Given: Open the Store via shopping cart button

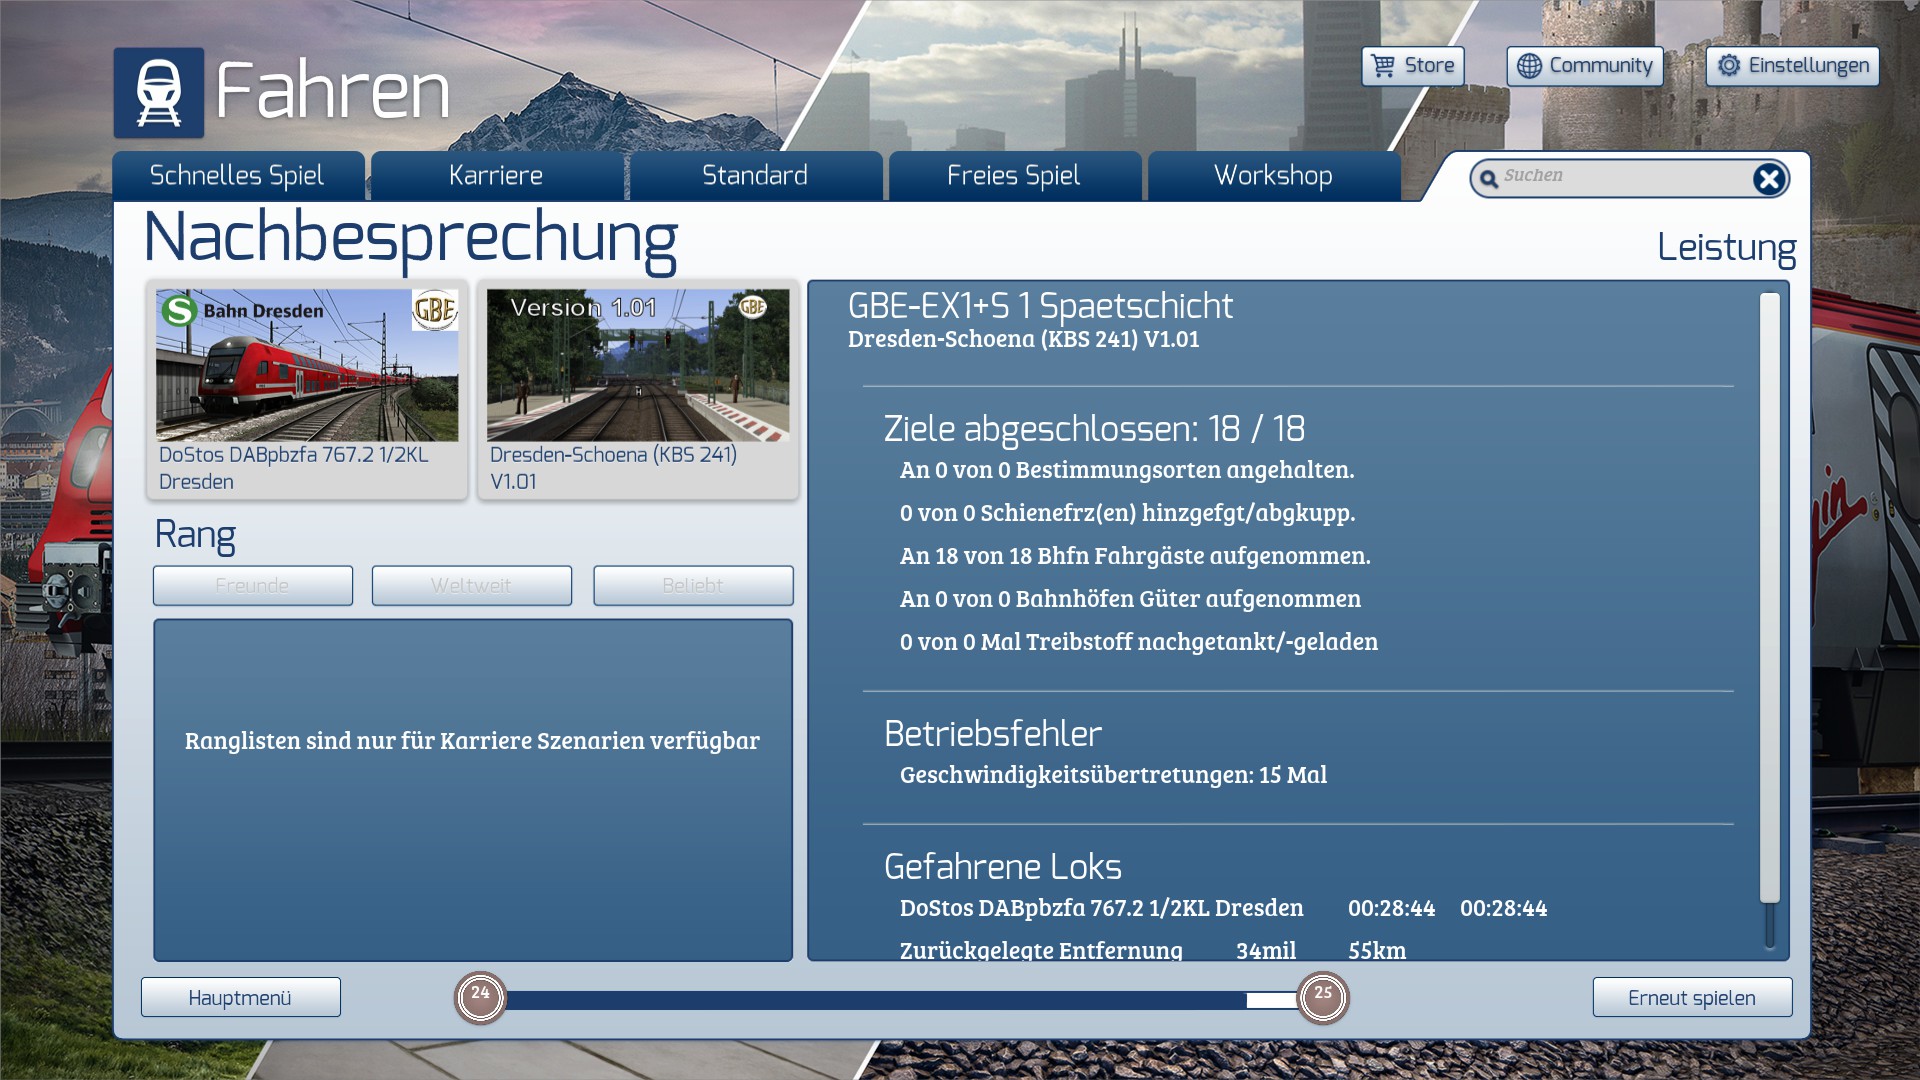Looking at the screenshot, I should point(1412,66).
